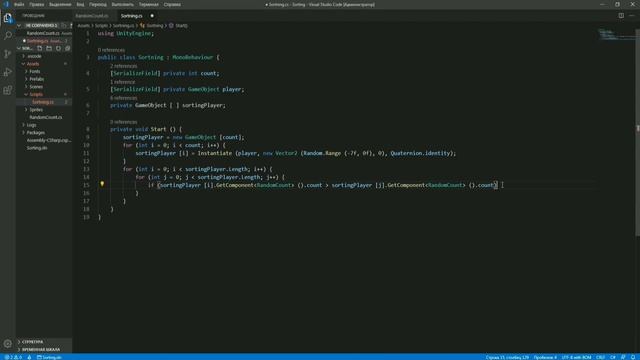This screenshot has width=640, height=360.
Task: Click the Scripts breadcrumb
Action: (101, 25)
